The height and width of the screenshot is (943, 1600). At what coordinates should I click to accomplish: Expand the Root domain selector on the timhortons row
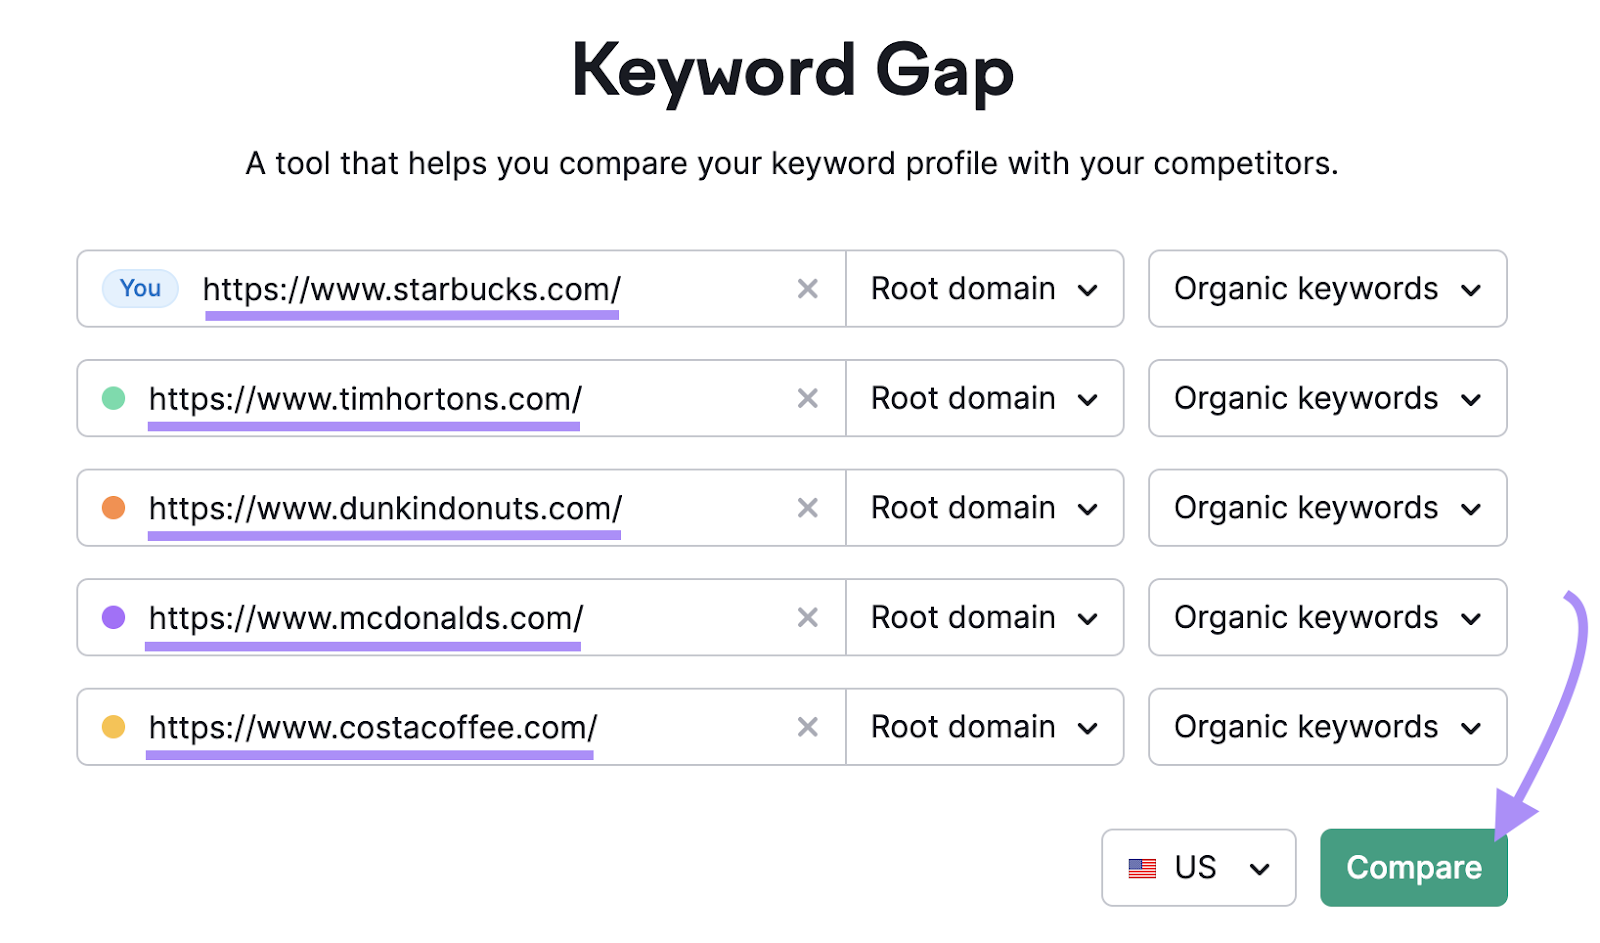(x=985, y=398)
